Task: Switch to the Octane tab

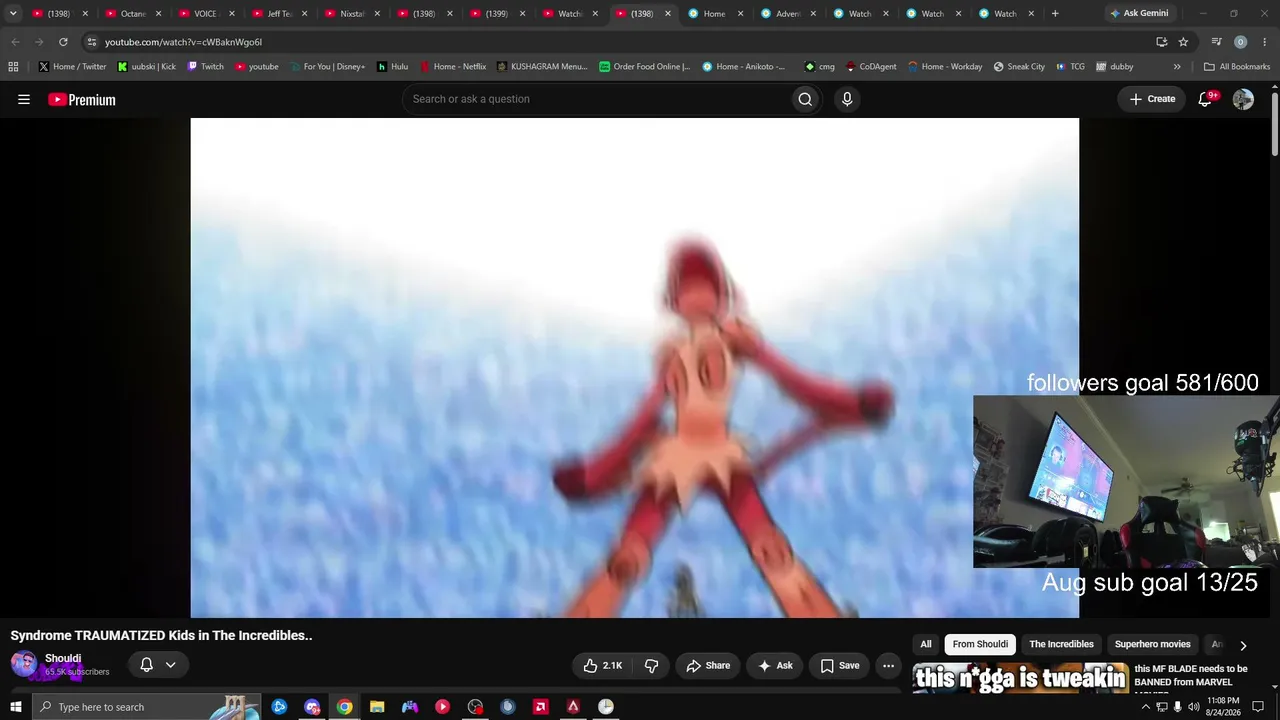Action: tap(133, 14)
